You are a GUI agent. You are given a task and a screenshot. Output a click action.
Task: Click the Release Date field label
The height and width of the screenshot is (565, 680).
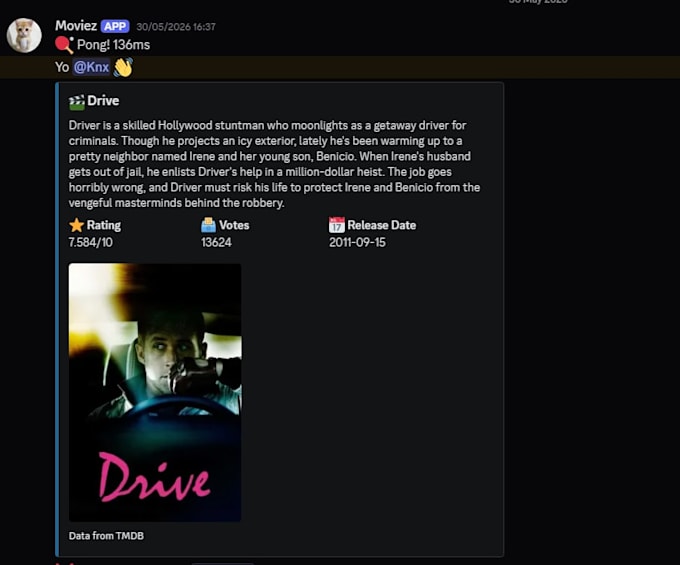[382, 225]
